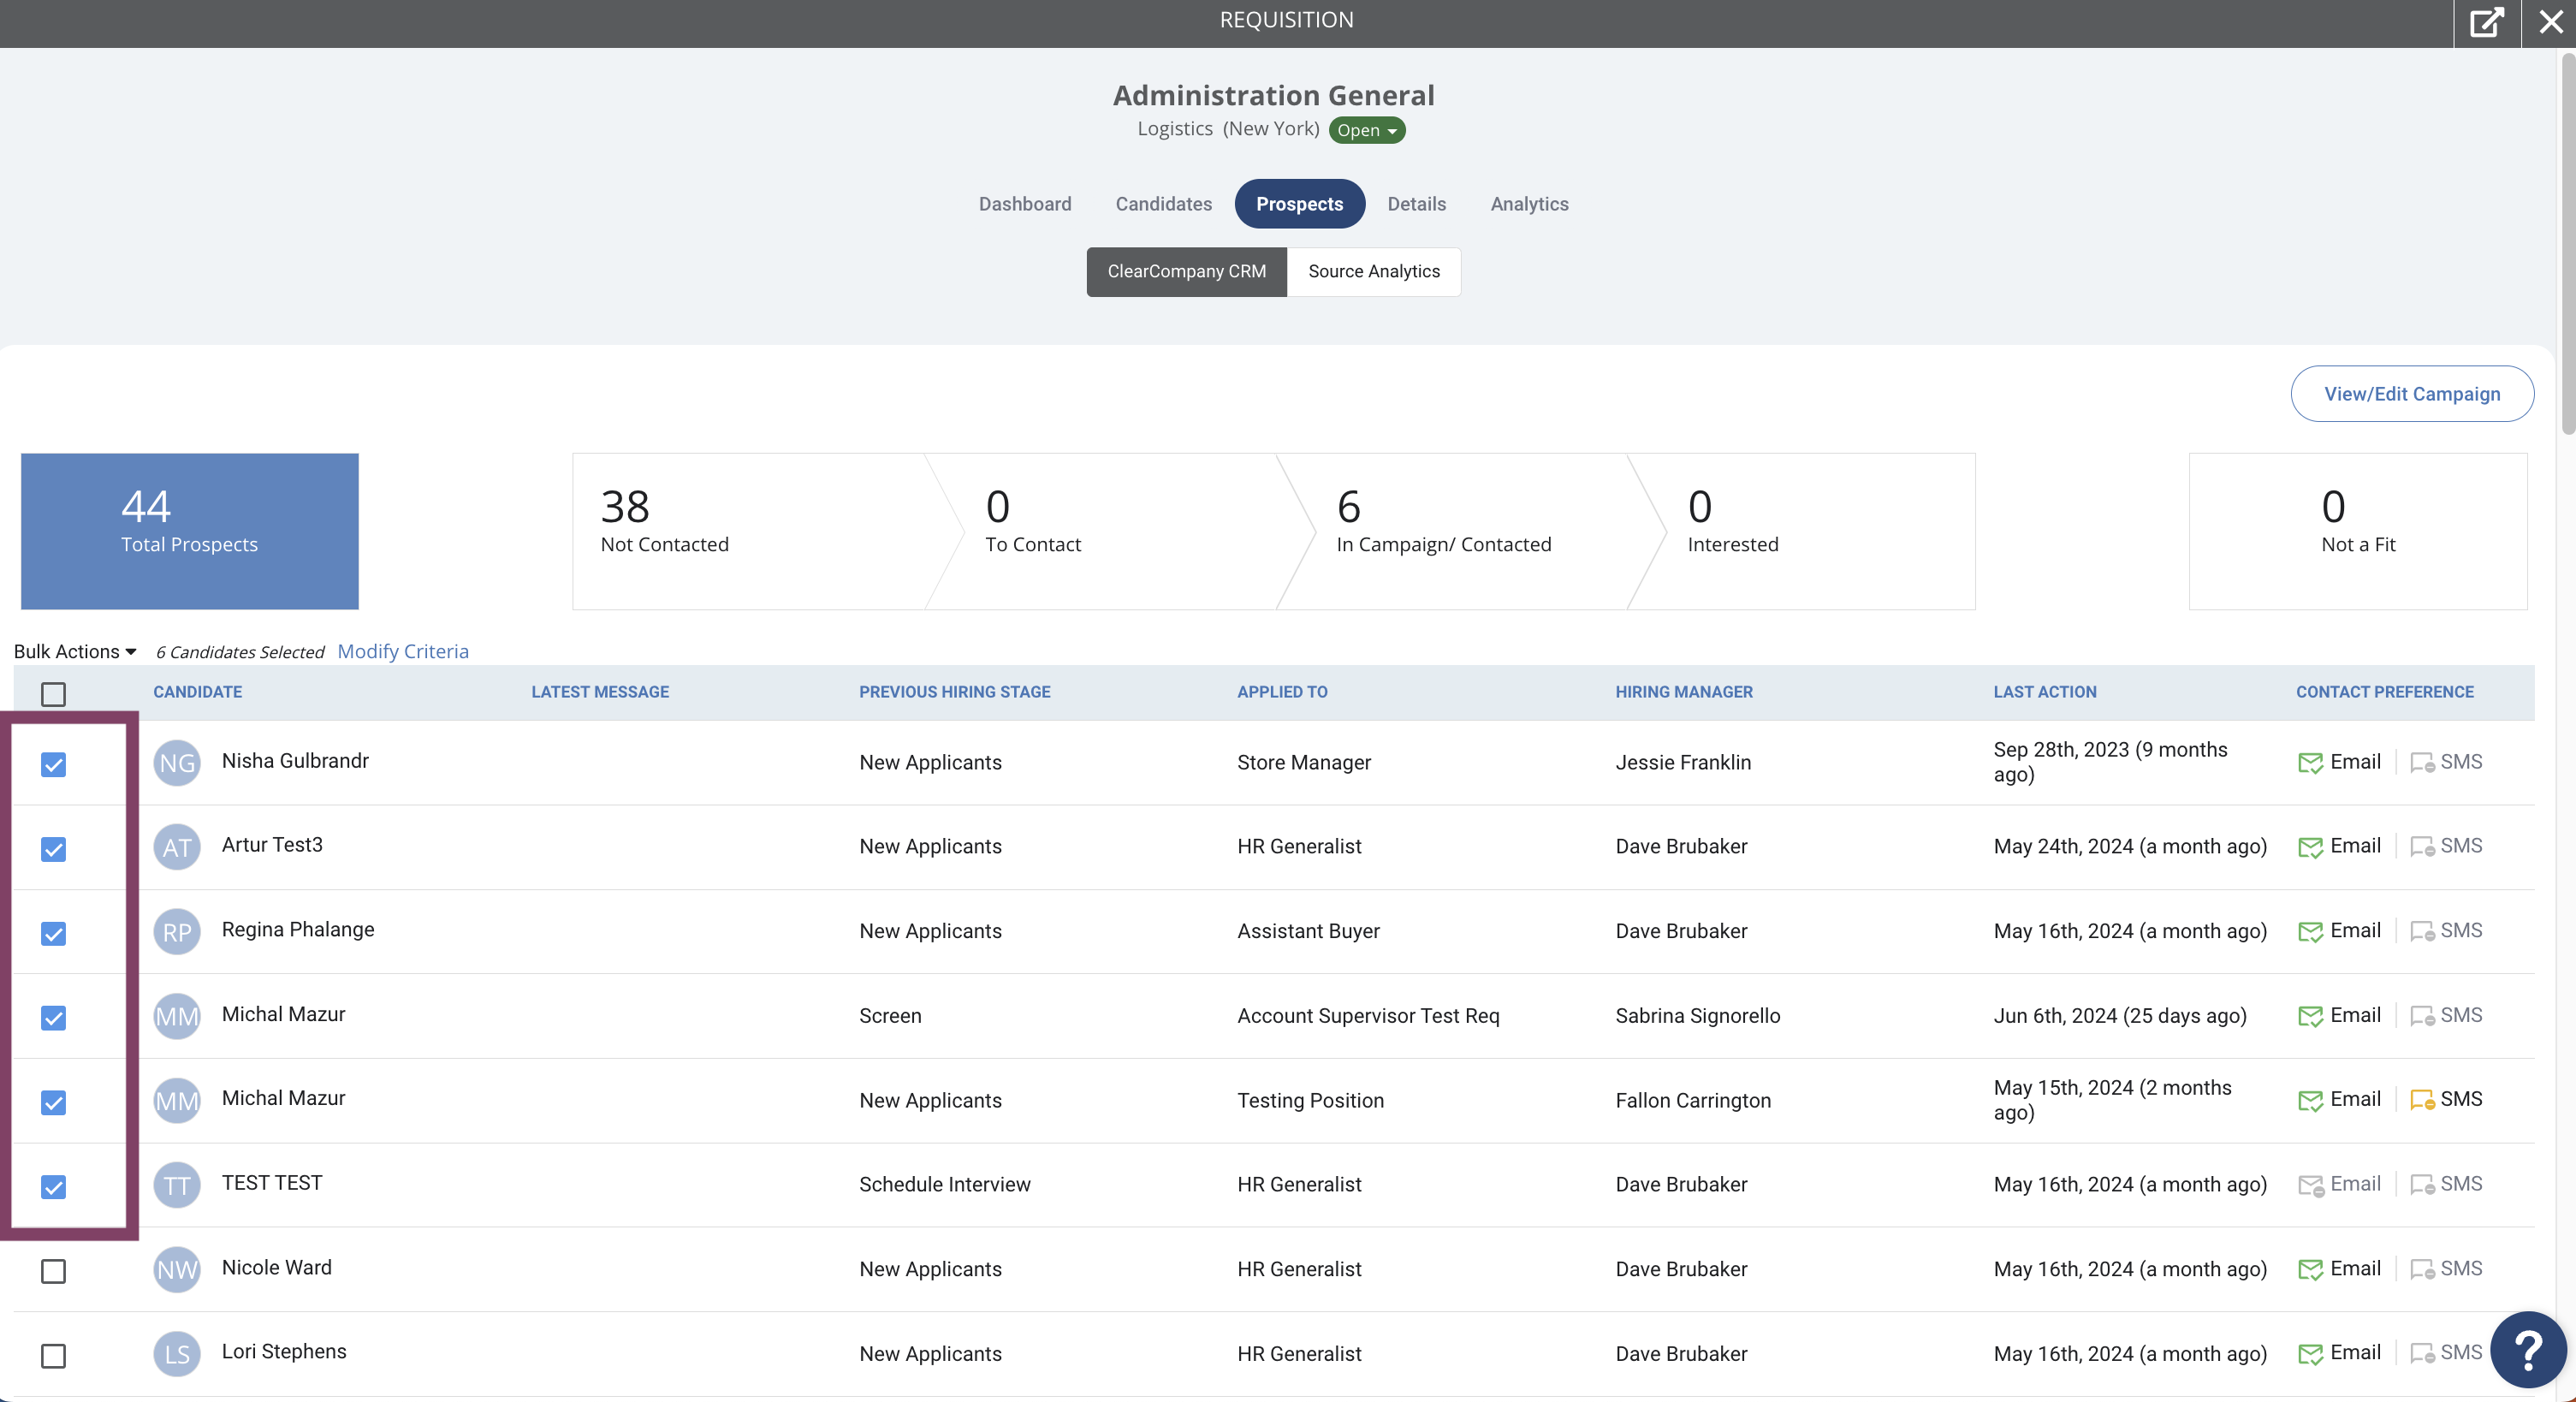
Task: Sort by the Candidate column header
Action: coord(197,692)
